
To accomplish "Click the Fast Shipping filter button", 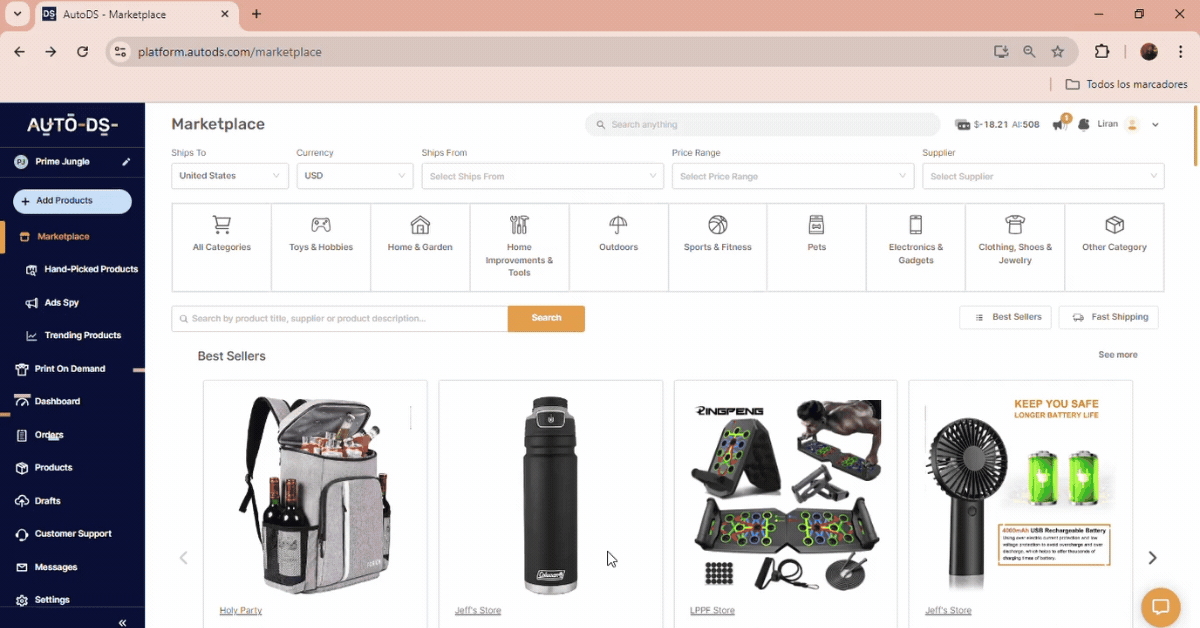I will coord(1108,317).
